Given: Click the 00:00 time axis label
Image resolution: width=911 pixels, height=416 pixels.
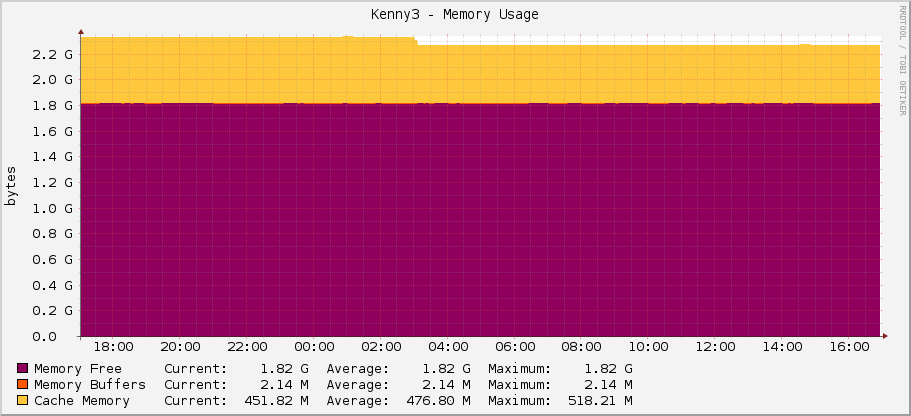Looking at the screenshot, I should click(x=314, y=347).
